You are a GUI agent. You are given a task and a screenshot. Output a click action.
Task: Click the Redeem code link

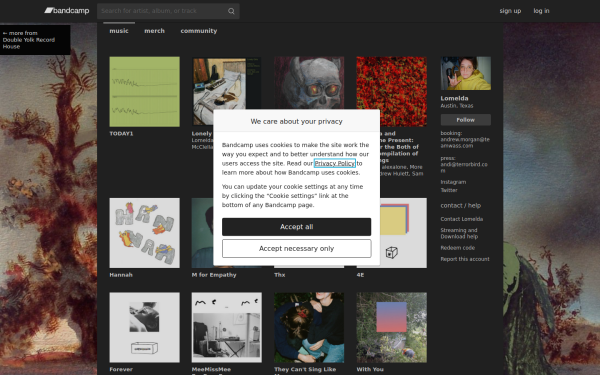click(x=458, y=248)
